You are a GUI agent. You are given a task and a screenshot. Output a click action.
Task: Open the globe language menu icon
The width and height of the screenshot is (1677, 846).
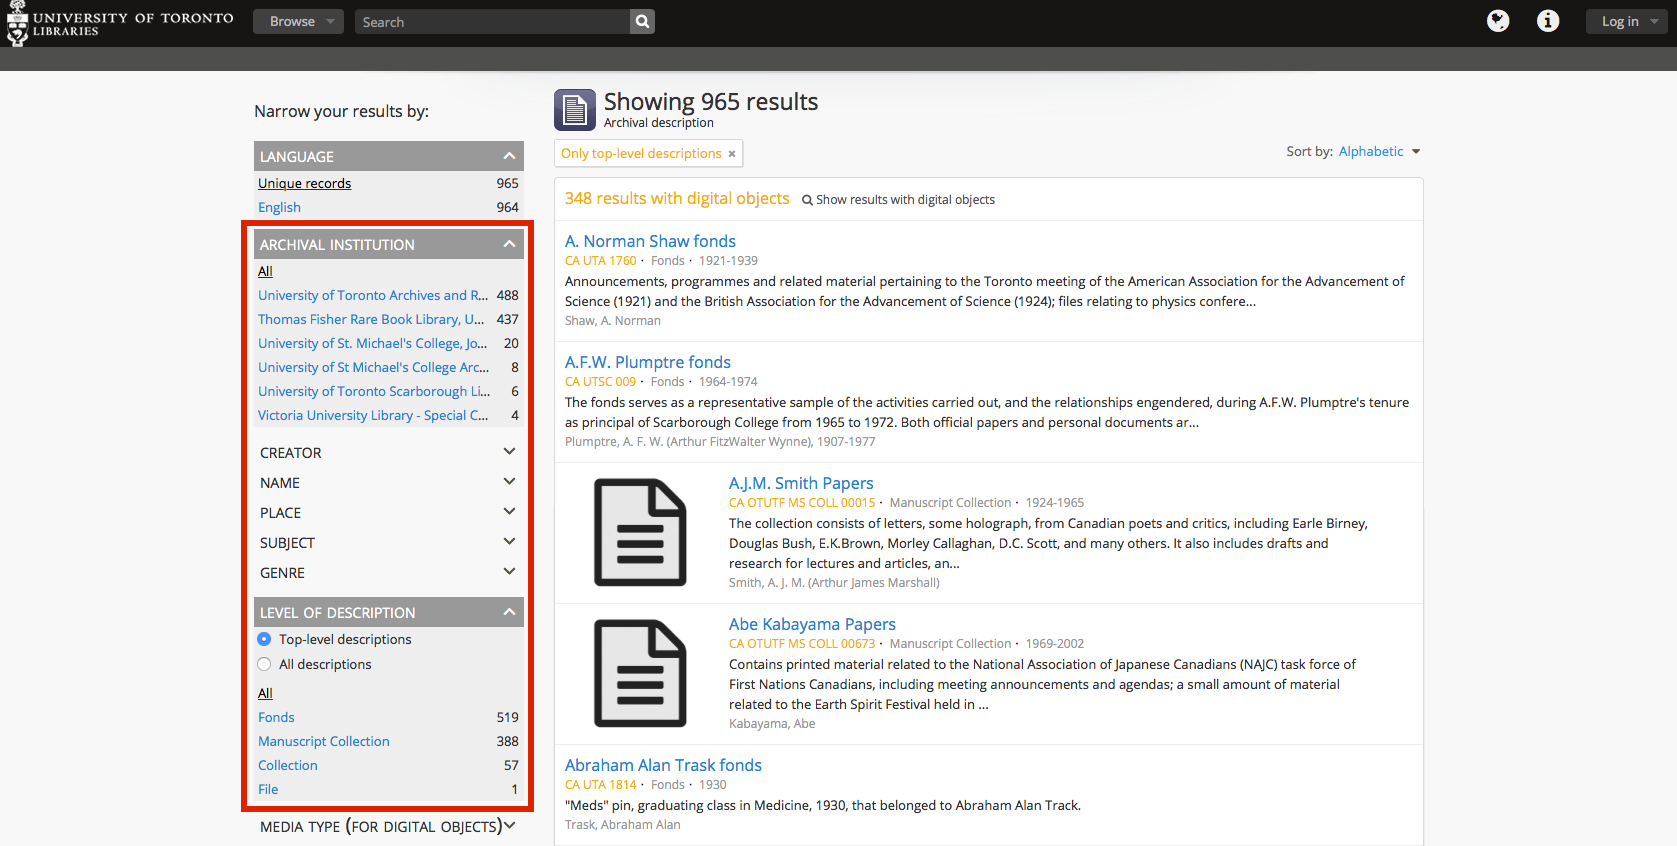click(1498, 21)
